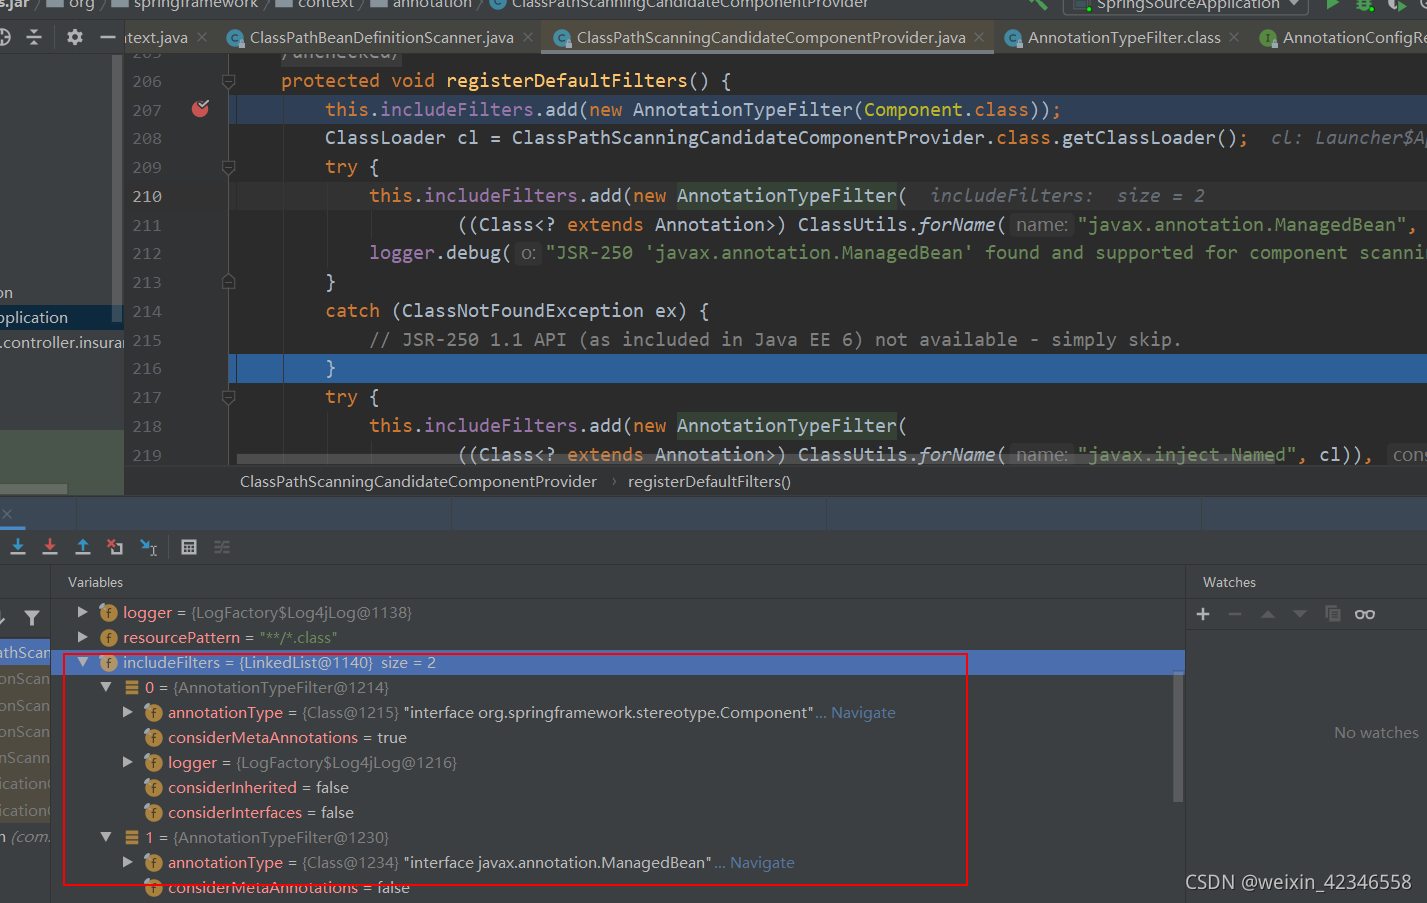
Task: Collapse element 0 AnnotationTypeFilter@1214 node
Action: (105, 686)
